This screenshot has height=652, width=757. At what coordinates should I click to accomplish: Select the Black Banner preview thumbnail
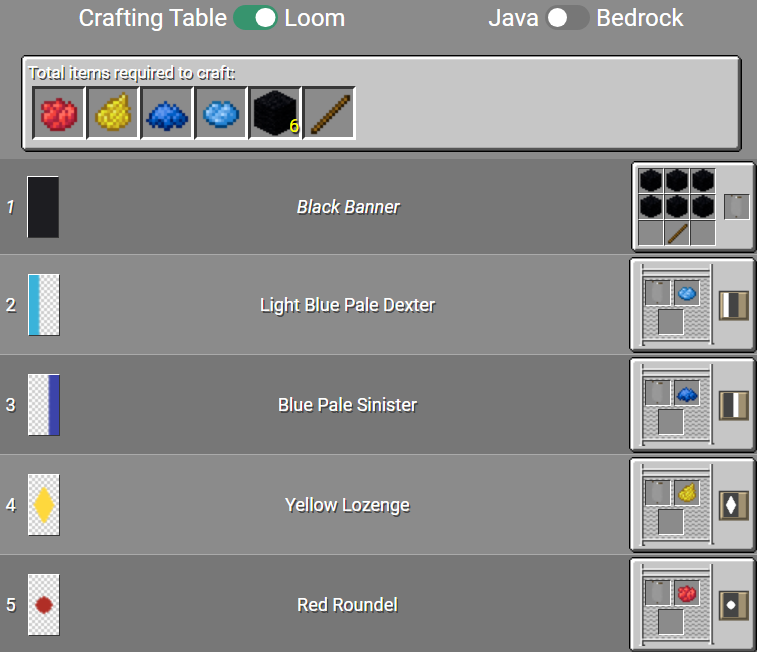point(43,207)
